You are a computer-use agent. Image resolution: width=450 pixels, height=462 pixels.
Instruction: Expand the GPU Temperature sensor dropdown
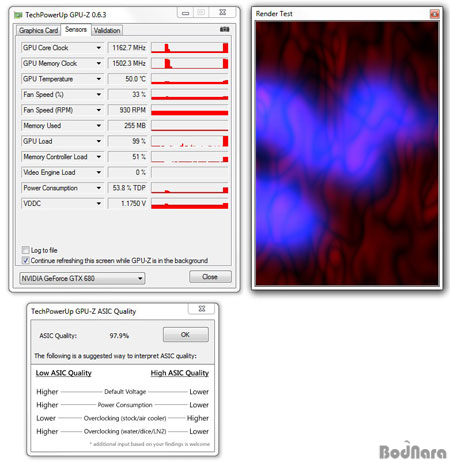(99, 79)
